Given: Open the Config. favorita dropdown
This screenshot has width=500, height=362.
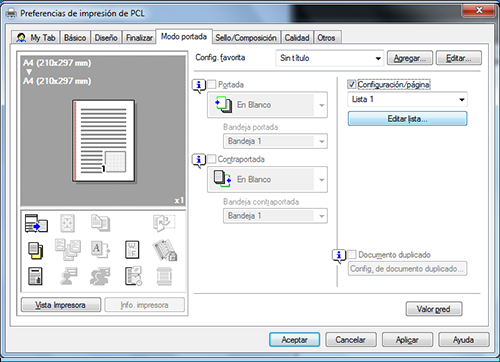Looking at the screenshot, I should coord(330,58).
